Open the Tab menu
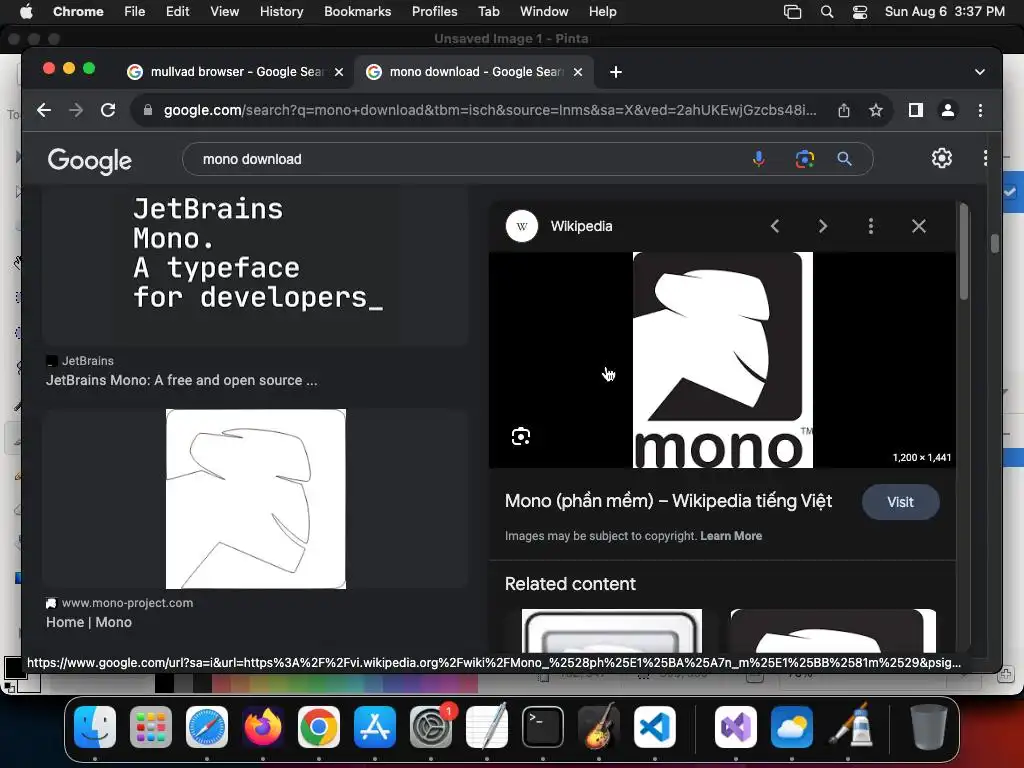This screenshot has height=768, width=1024. [488, 11]
